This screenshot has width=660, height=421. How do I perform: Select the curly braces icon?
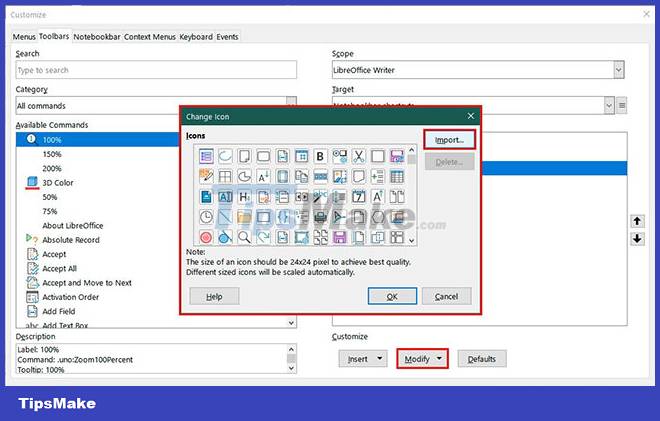coord(282,217)
